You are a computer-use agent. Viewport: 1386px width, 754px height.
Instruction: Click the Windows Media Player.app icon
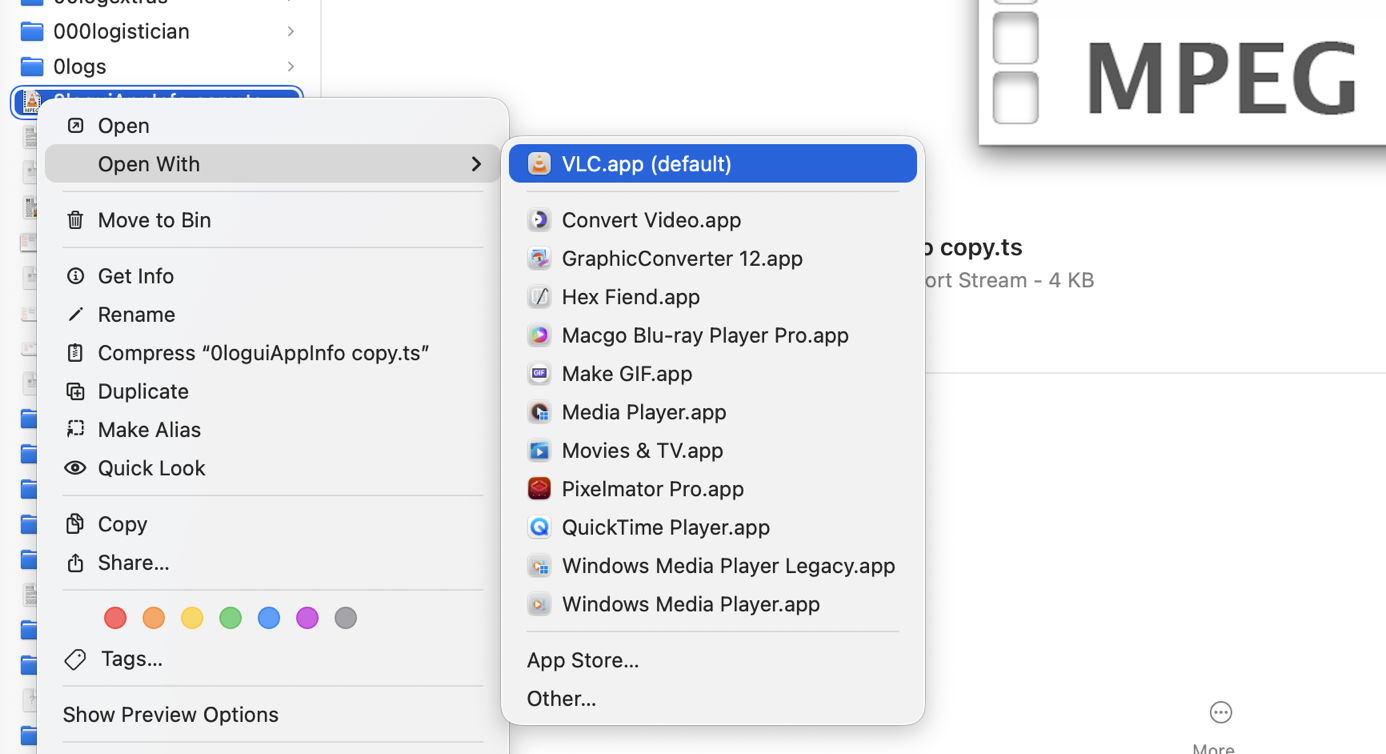point(539,604)
